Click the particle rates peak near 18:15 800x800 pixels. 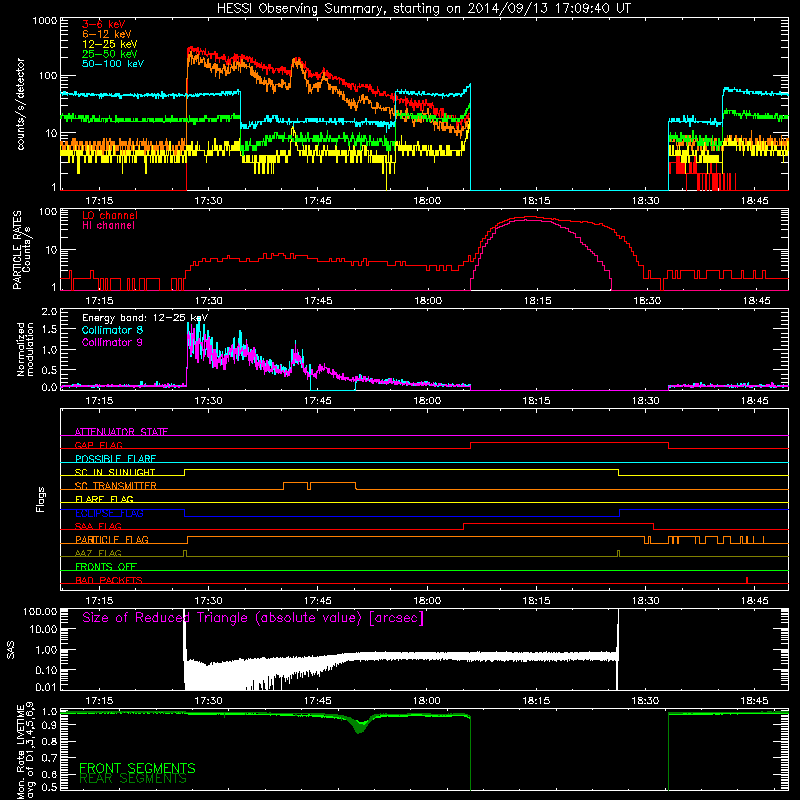click(531, 218)
